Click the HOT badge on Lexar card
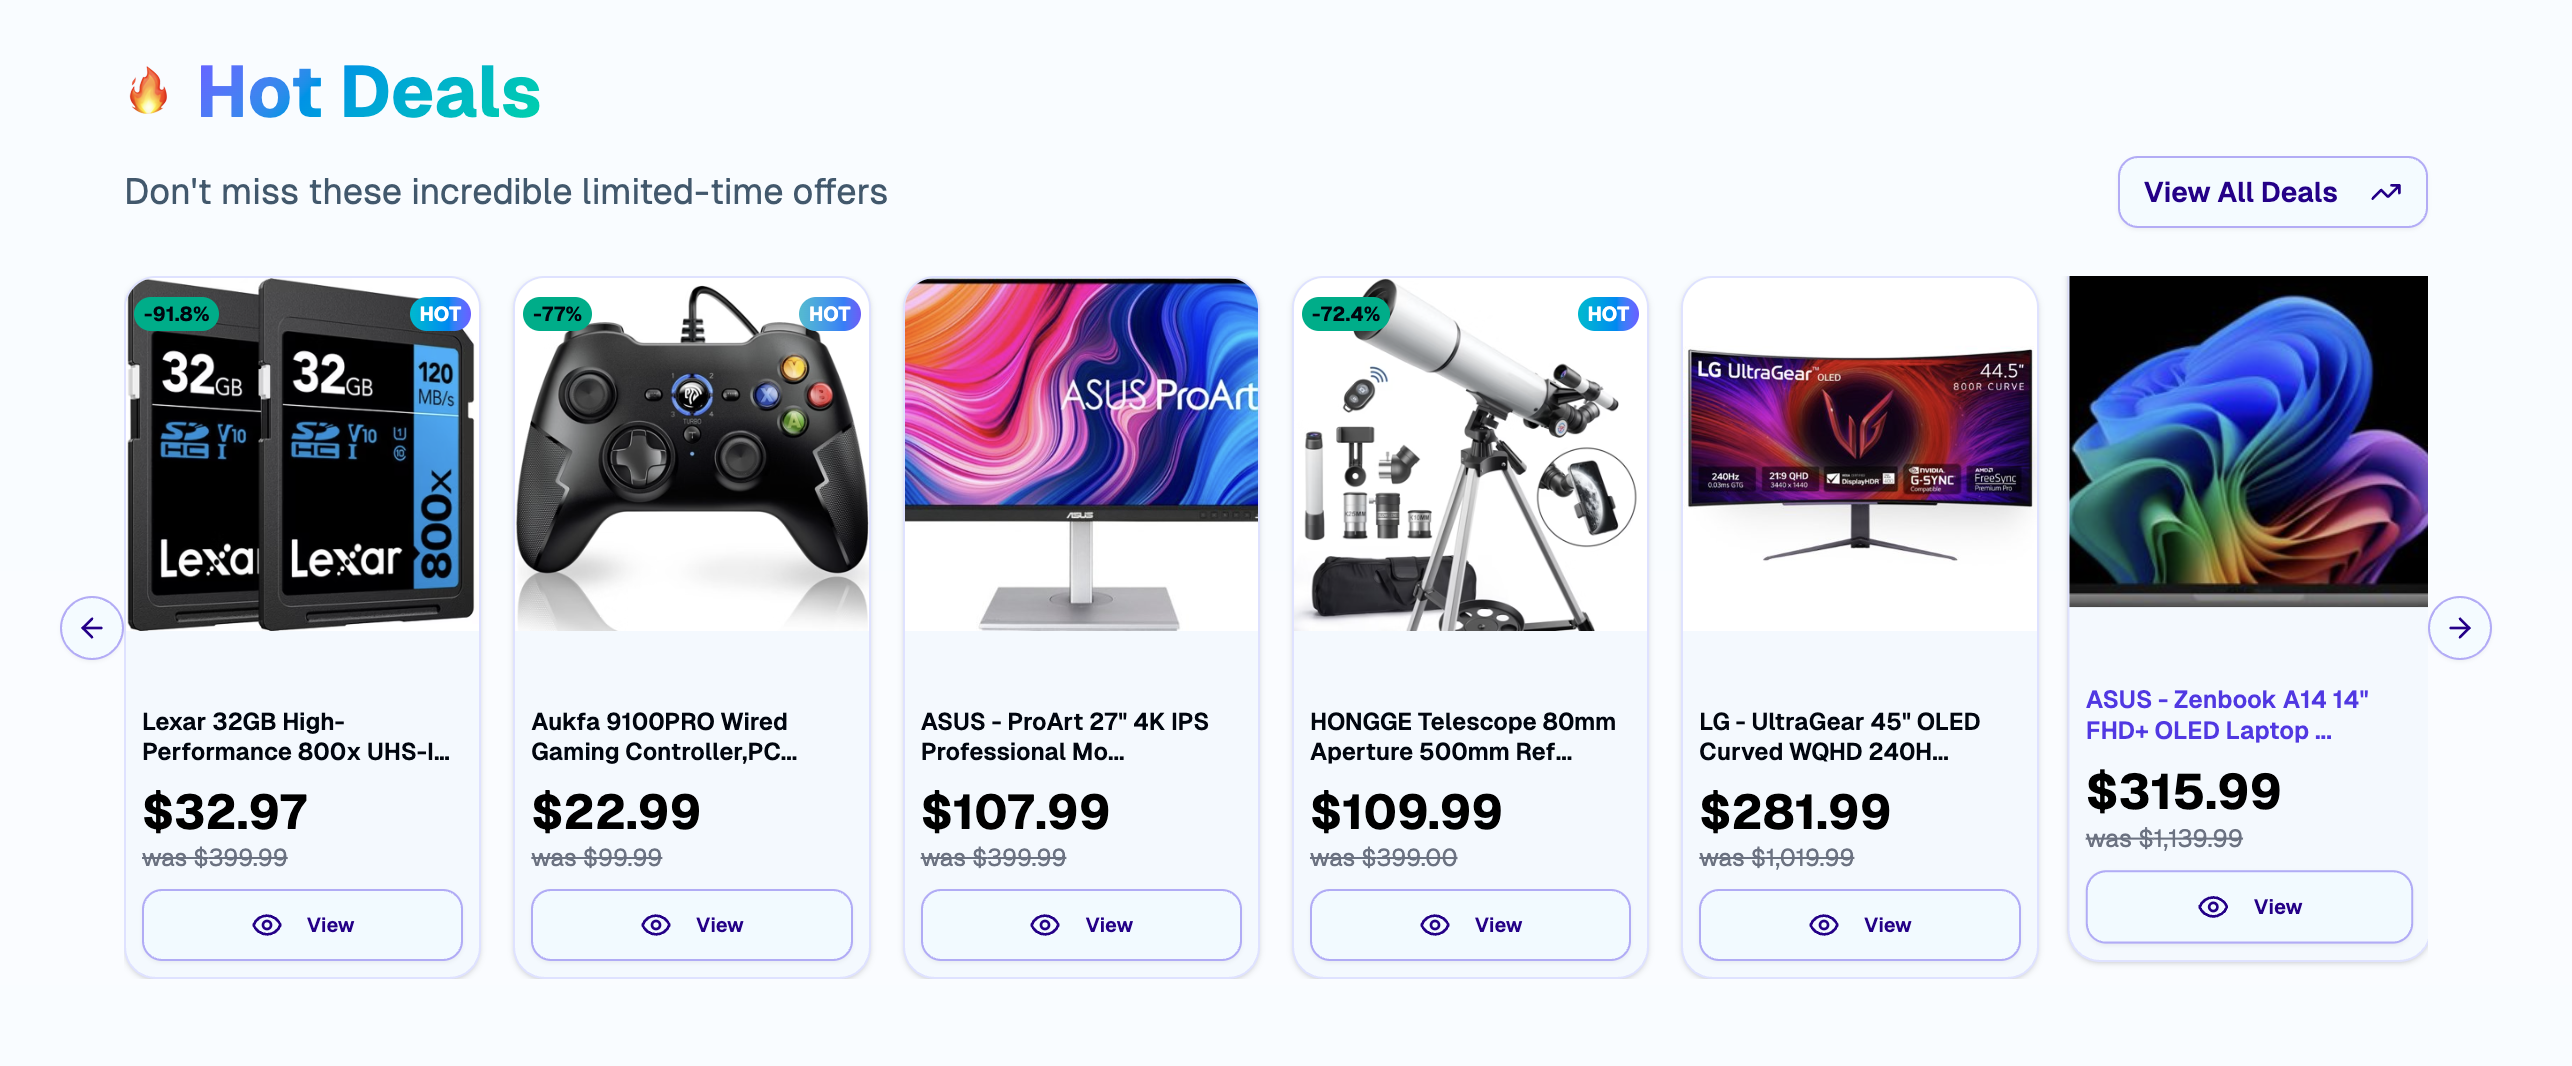 440,314
